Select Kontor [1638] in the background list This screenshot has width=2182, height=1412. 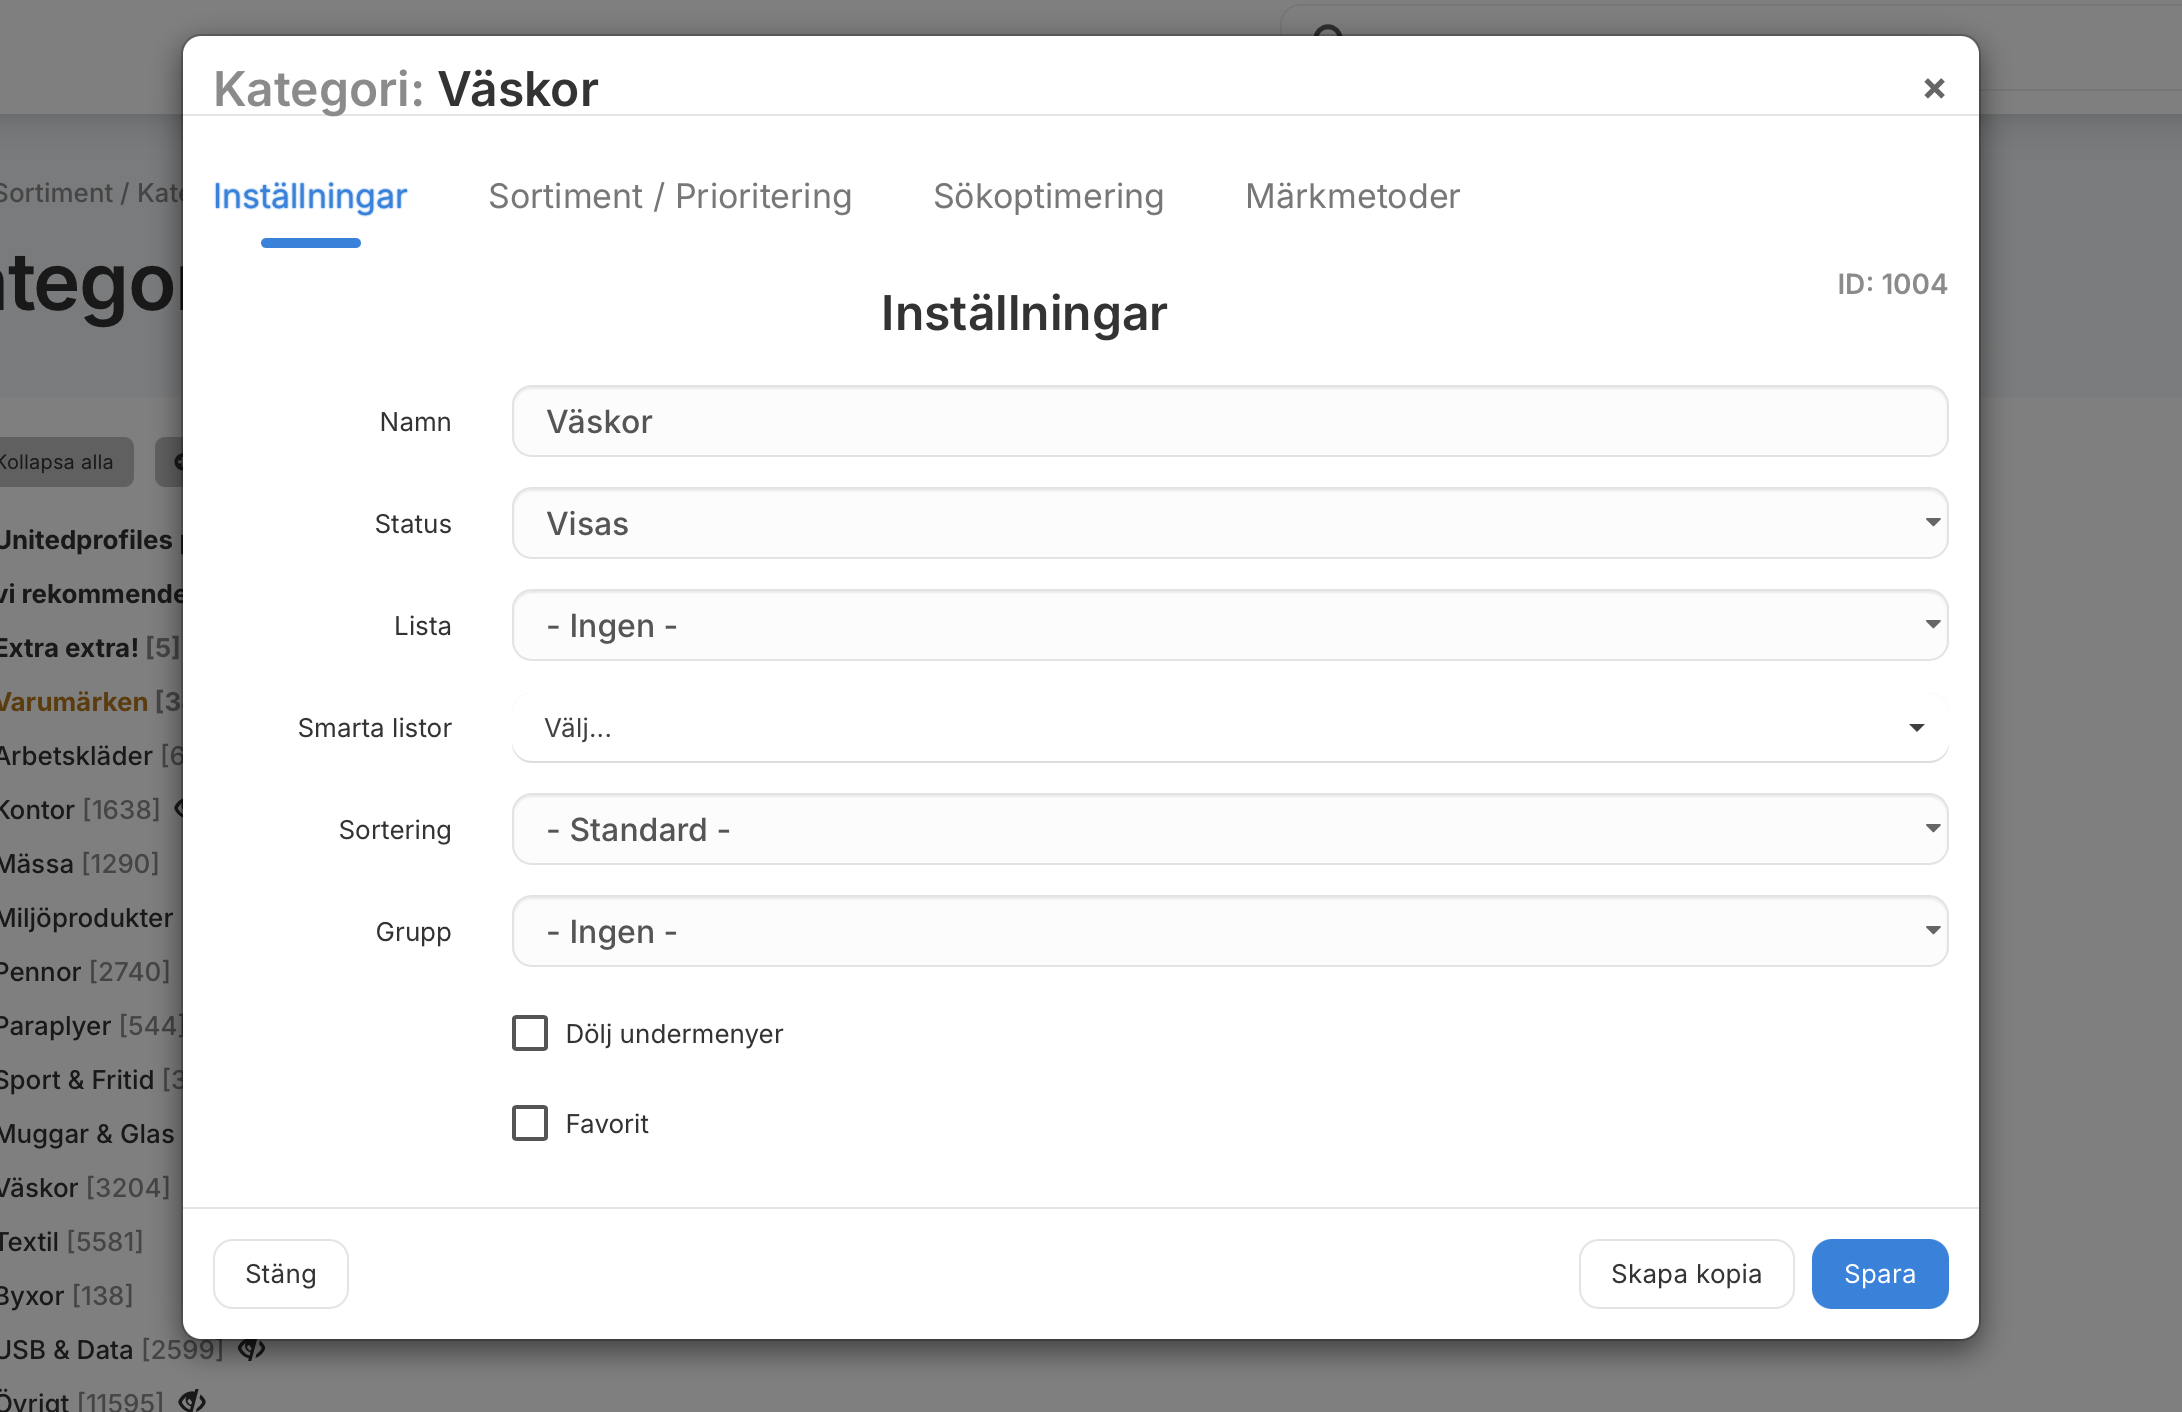point(80,810)
